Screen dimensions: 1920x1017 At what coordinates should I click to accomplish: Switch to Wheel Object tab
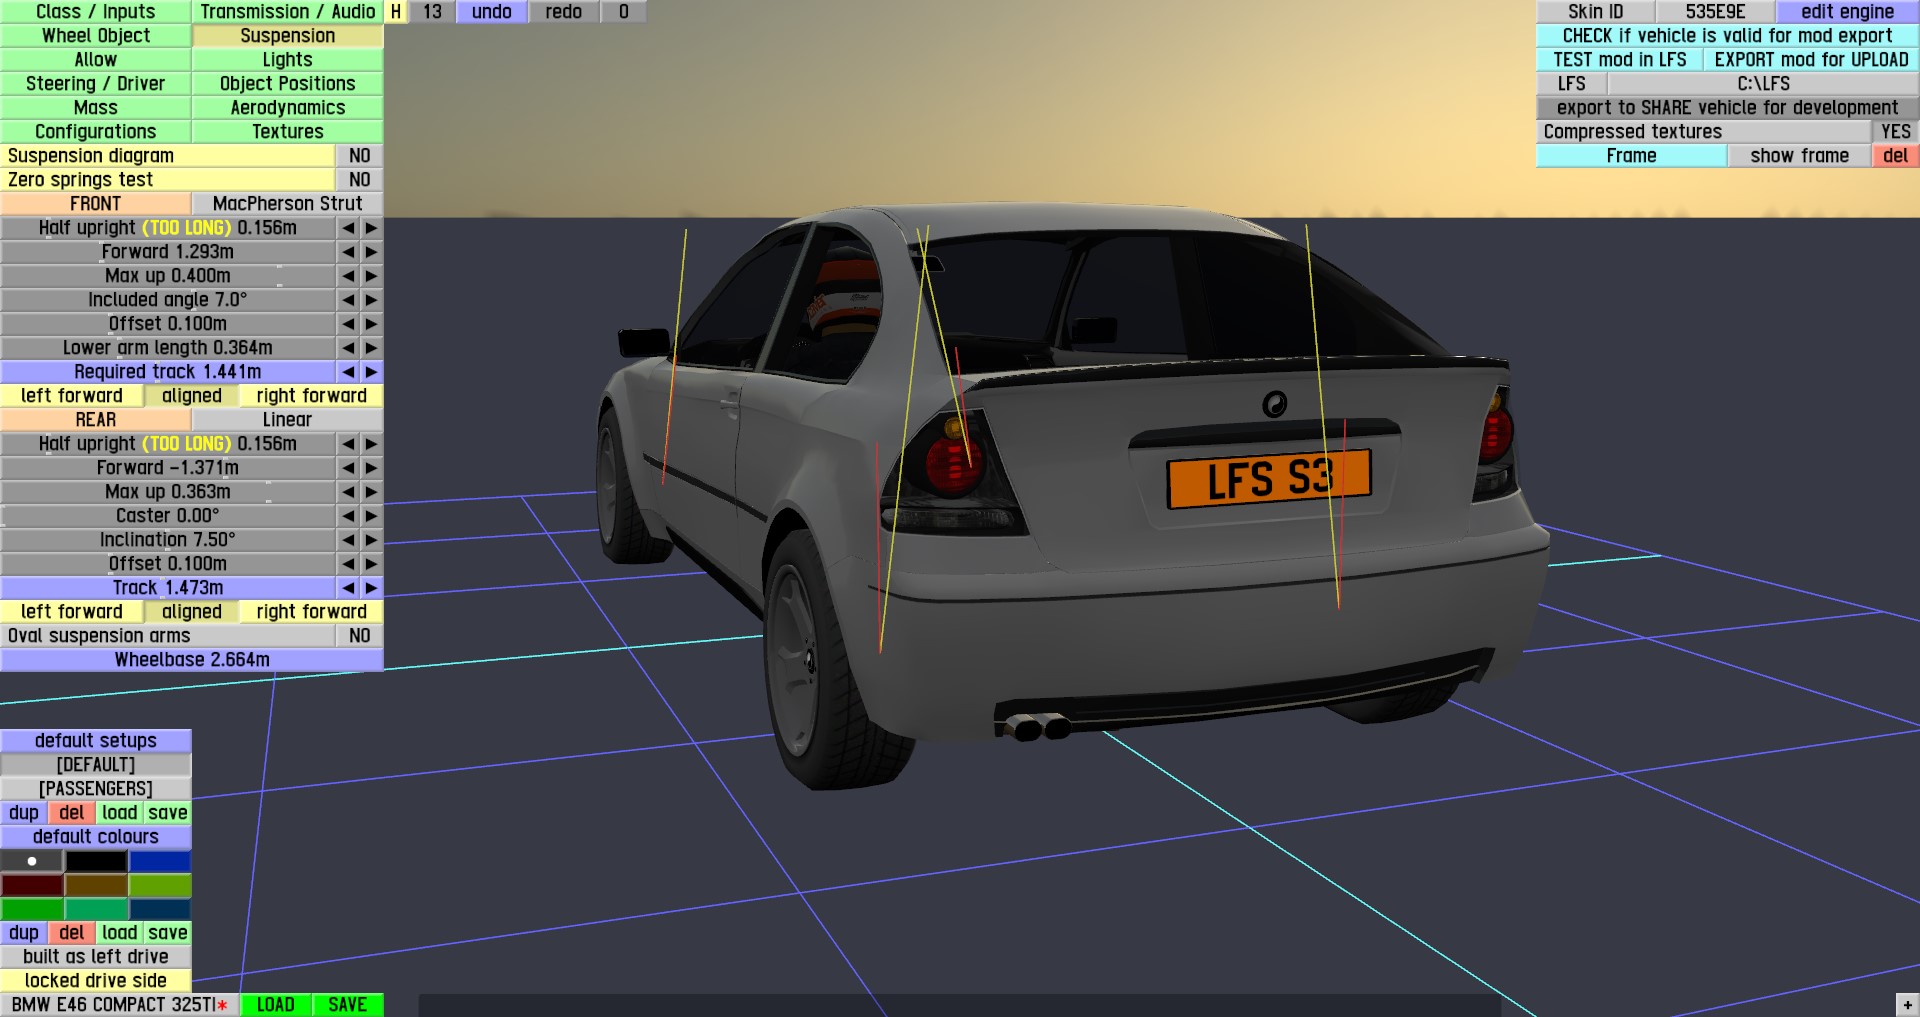pyautogui.click(x=96, y=36)
